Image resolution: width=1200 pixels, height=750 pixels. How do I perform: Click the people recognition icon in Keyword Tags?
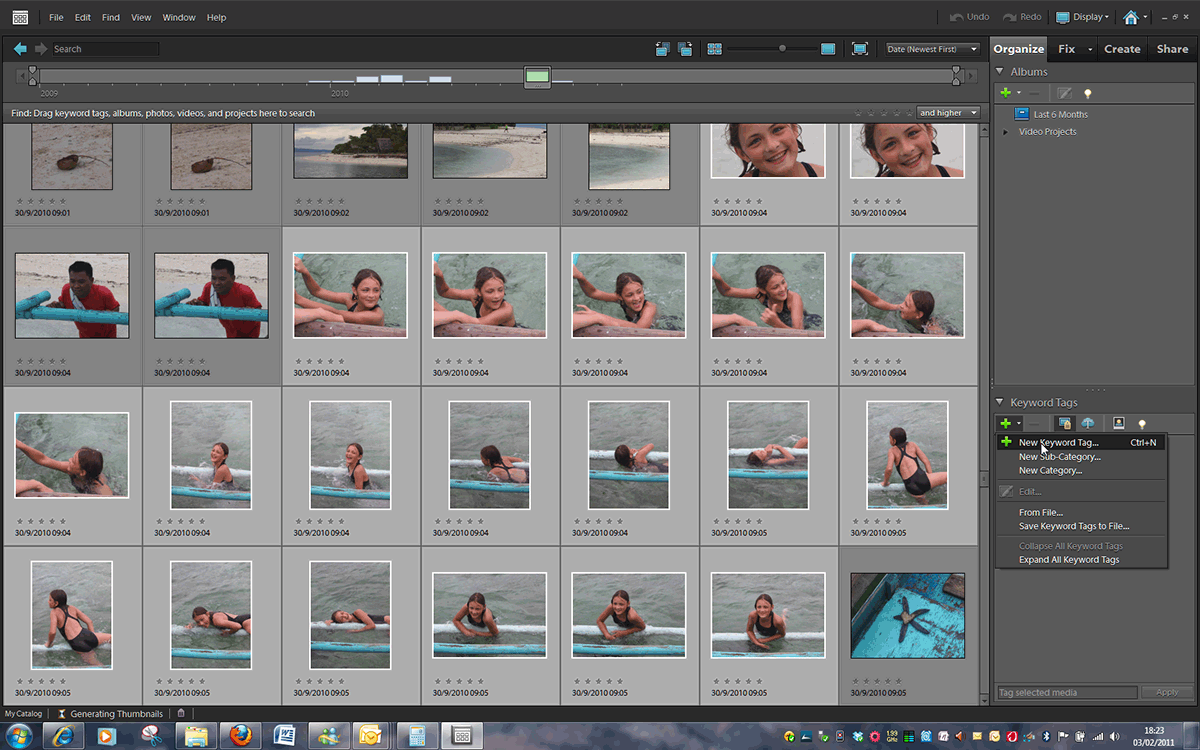pos(1119,424)
